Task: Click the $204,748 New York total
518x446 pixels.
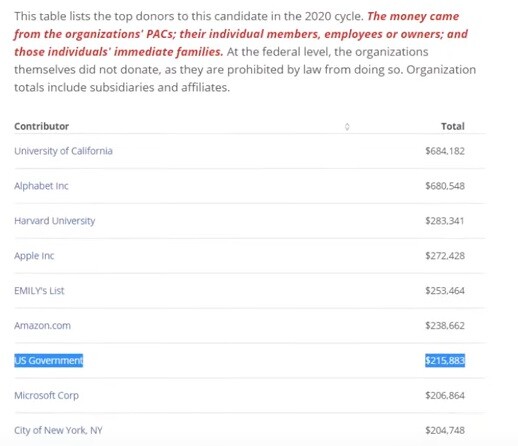Action: tap(445, 430)
